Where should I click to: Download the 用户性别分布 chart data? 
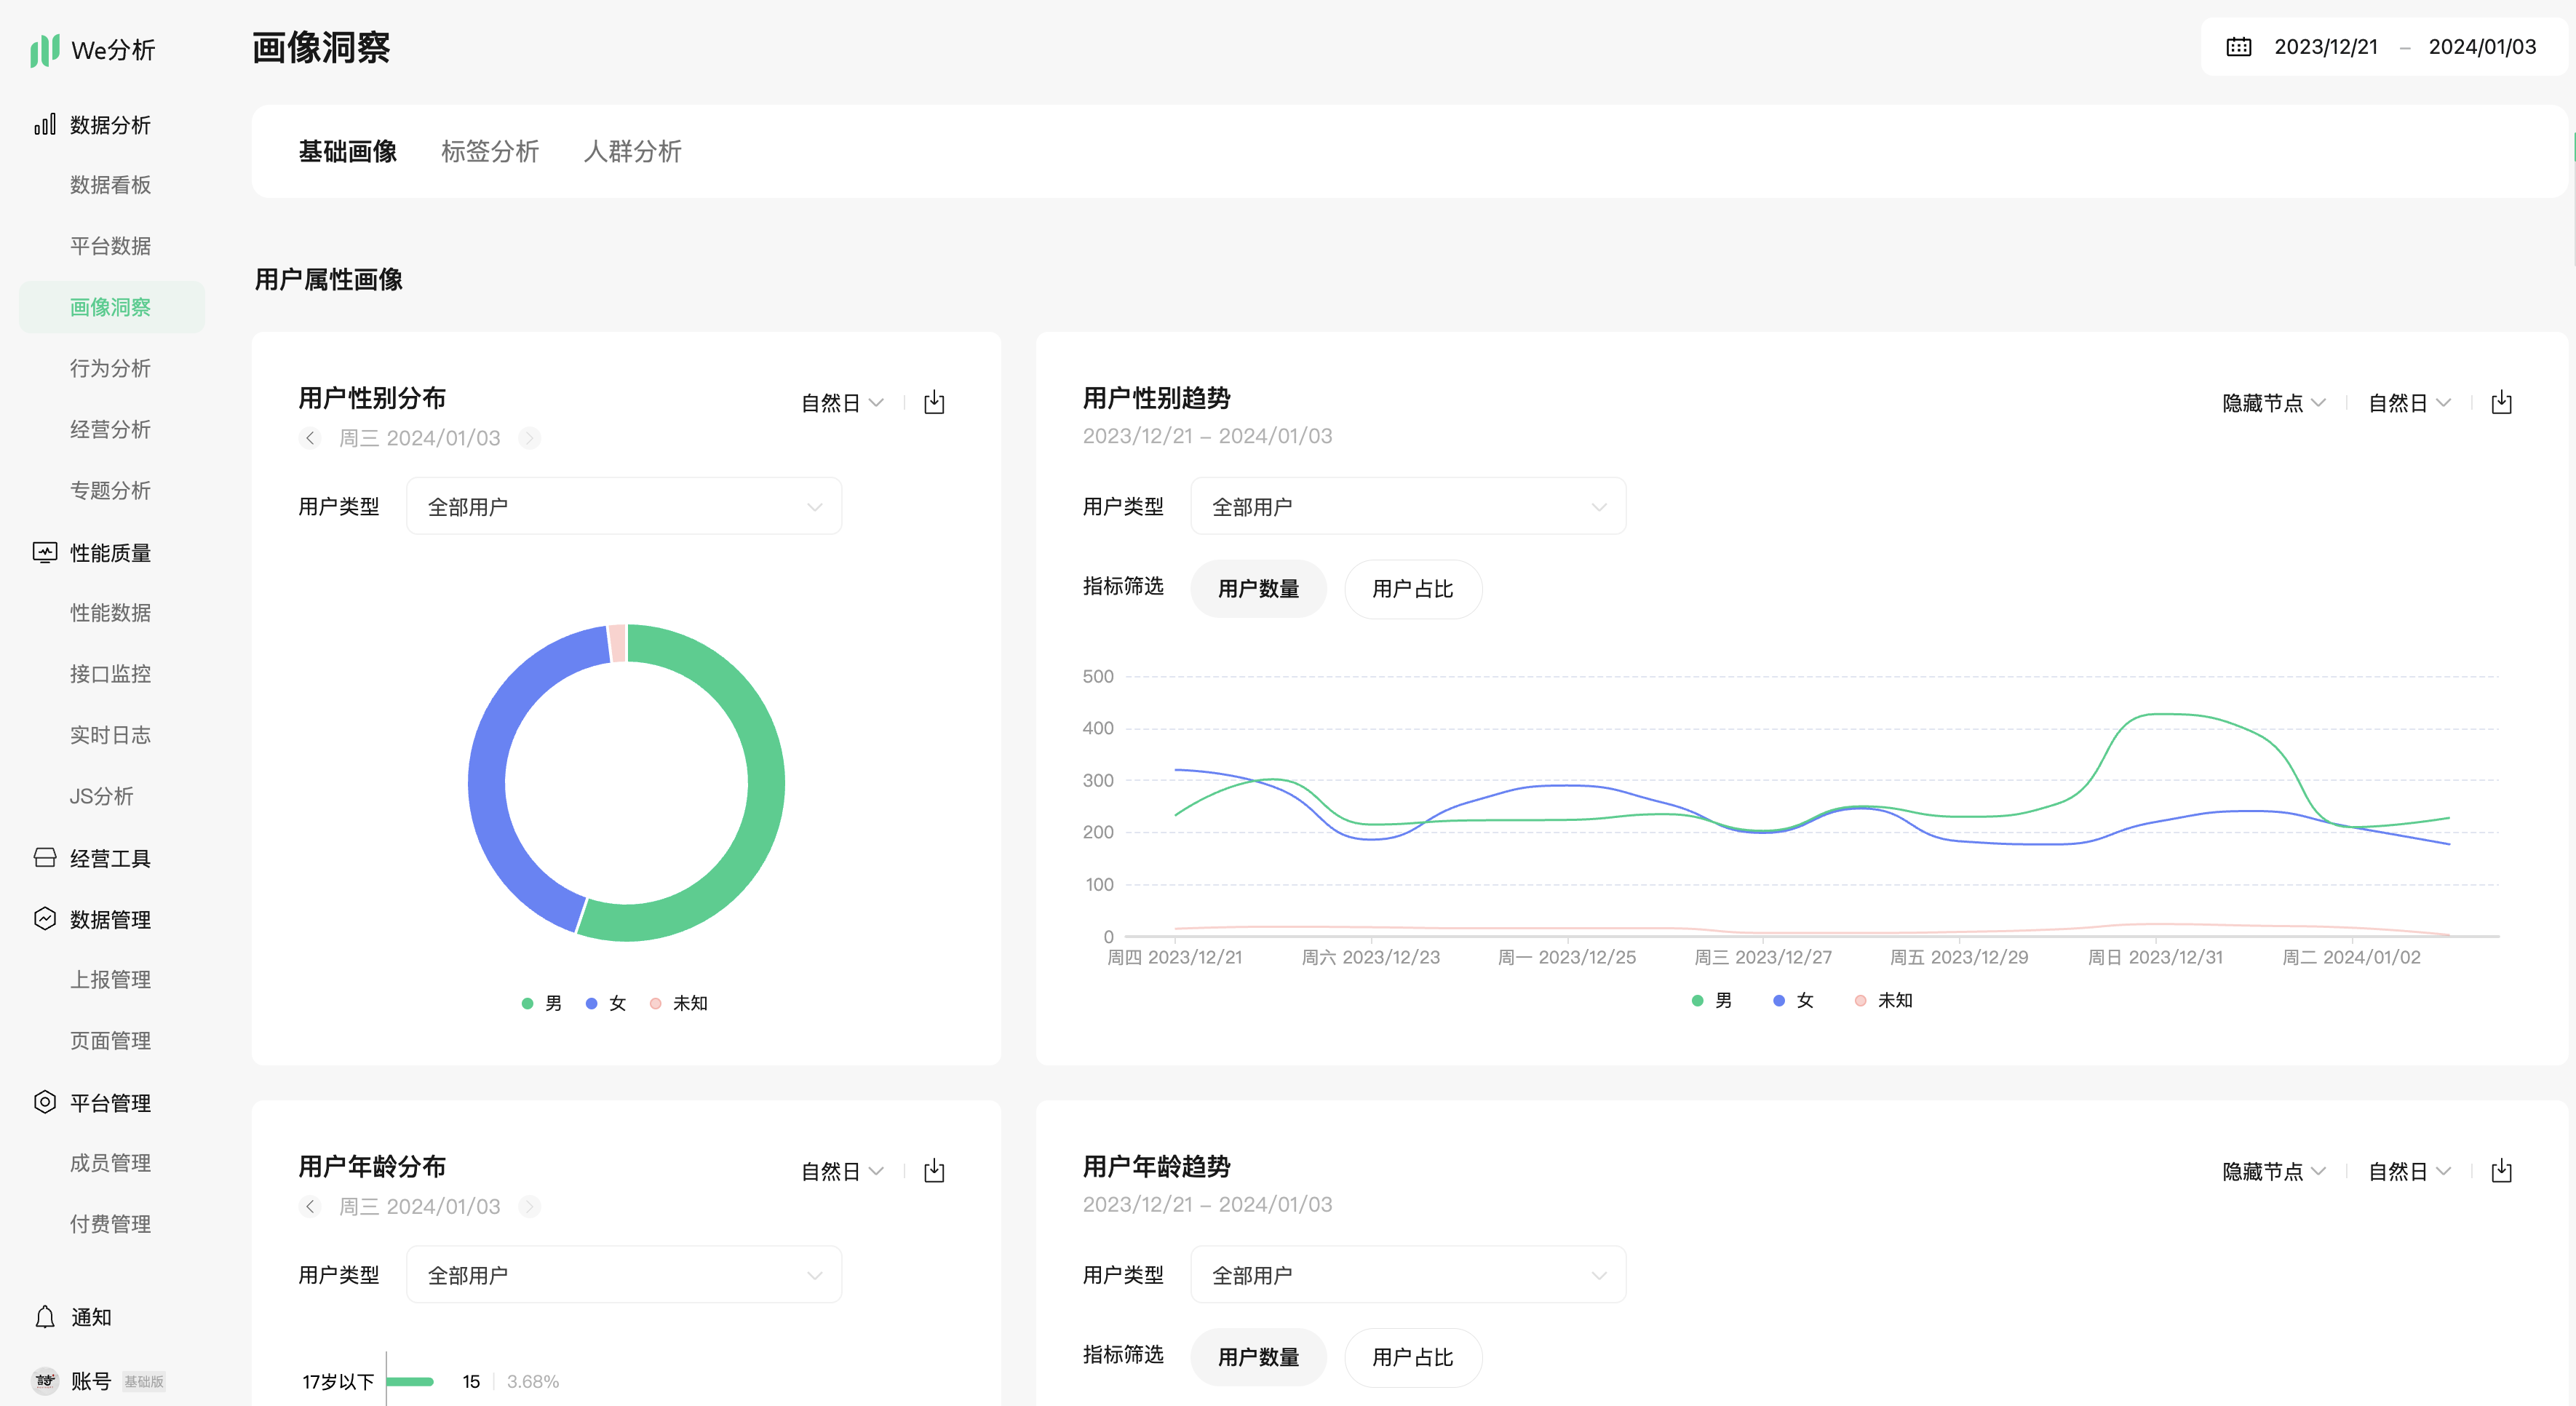[x=934, y=402]
